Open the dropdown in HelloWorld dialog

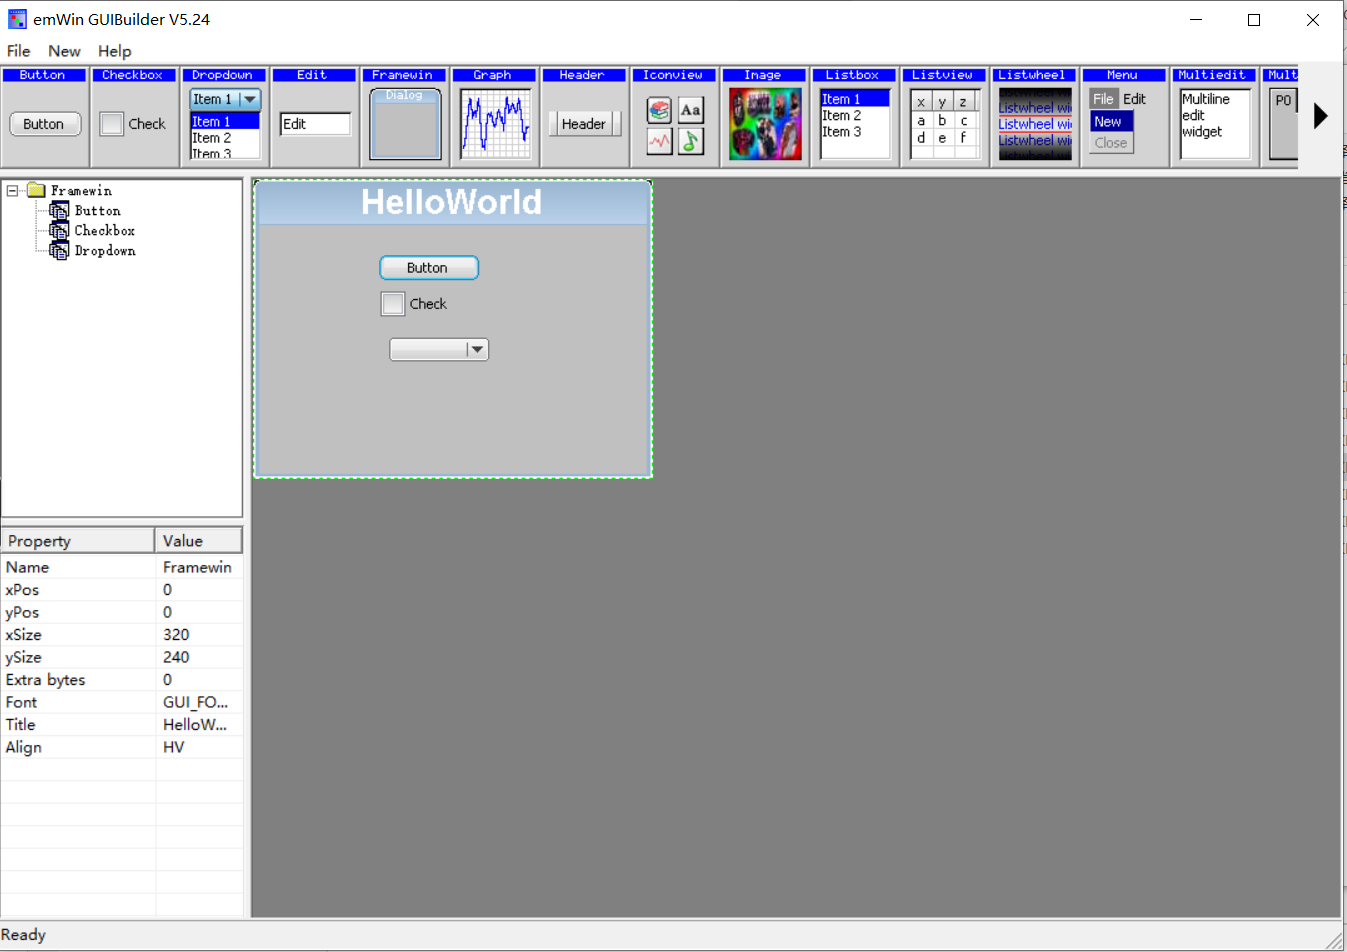[x=477, y=349]
